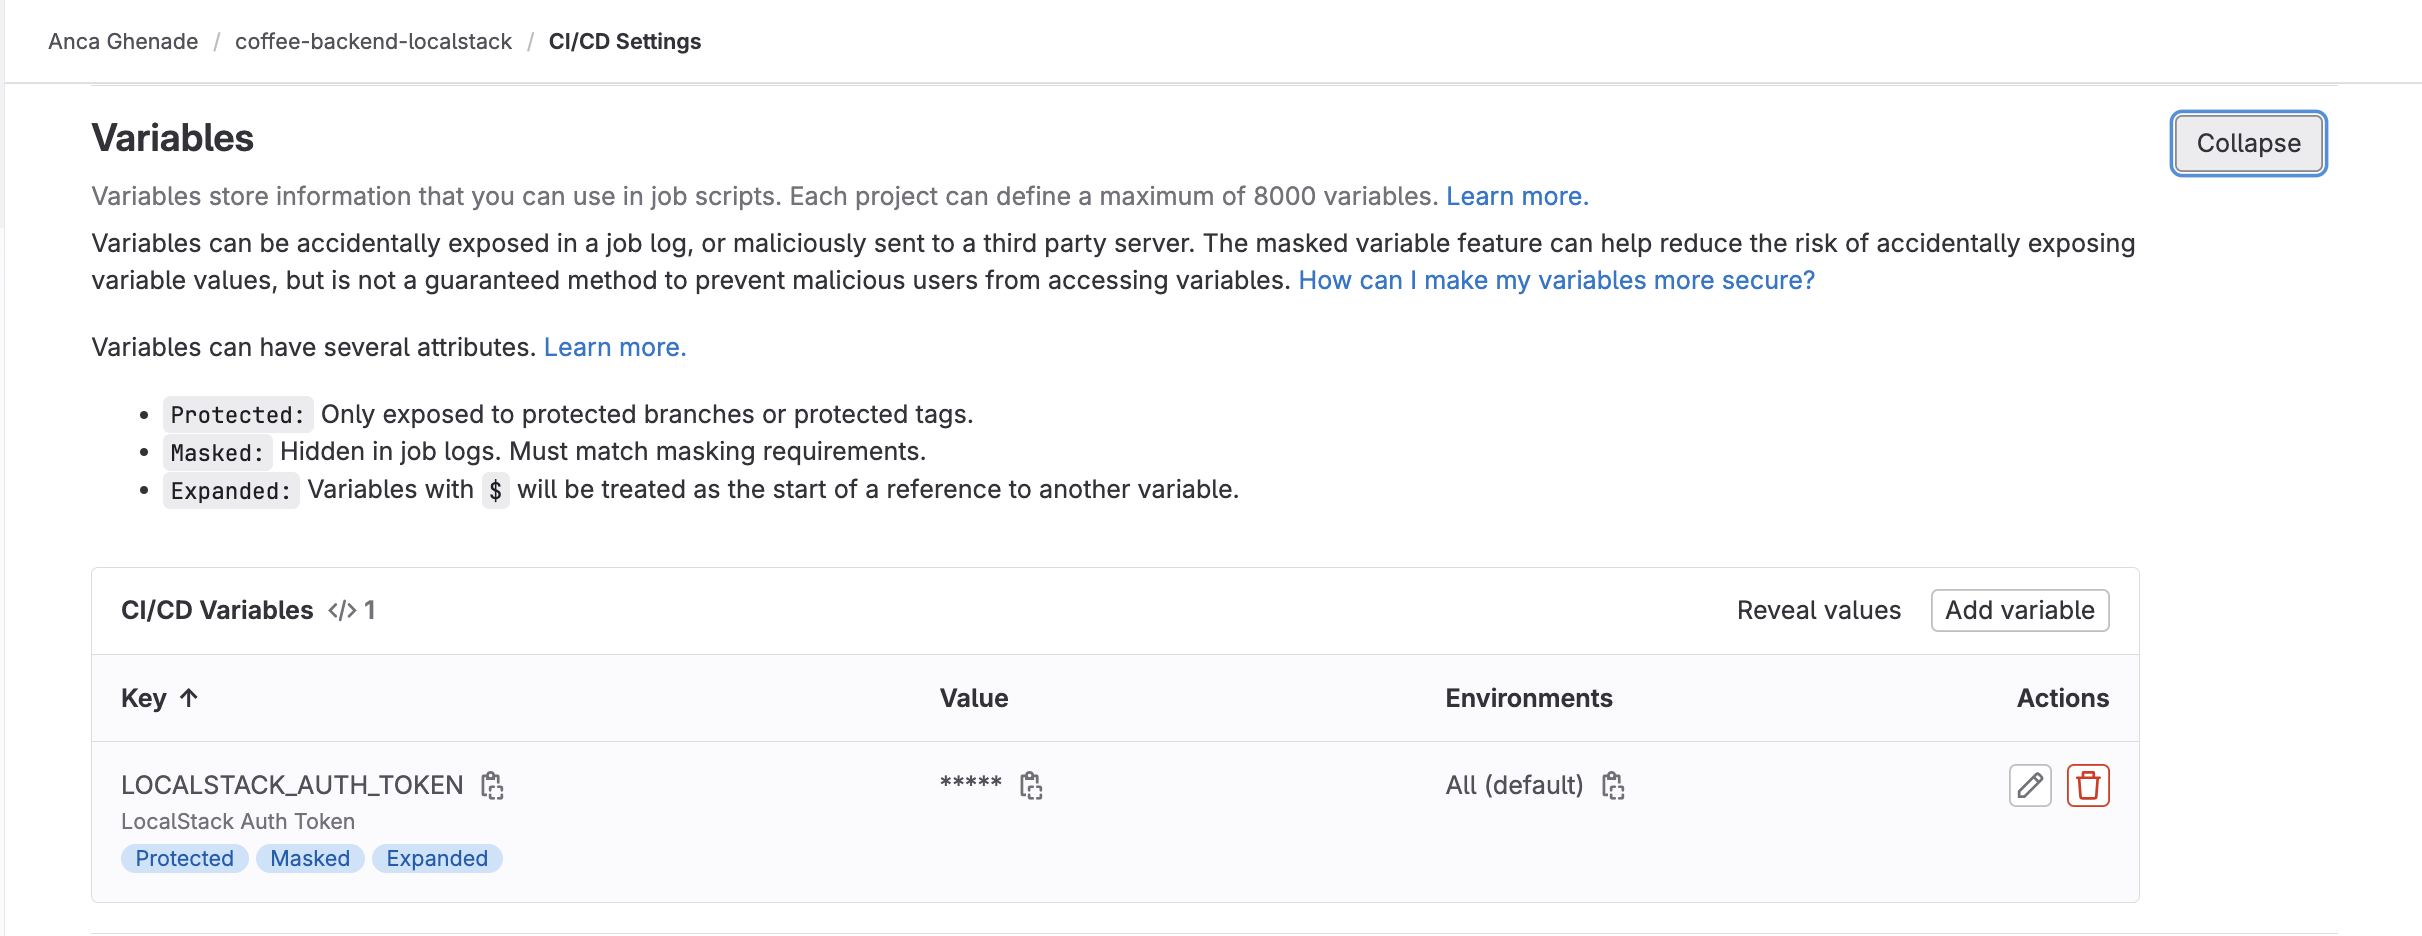Screen dimensions: 2422x936
Task: Select the CI/CD Settings breadcrumb
Action: click(x=625, y=41)
